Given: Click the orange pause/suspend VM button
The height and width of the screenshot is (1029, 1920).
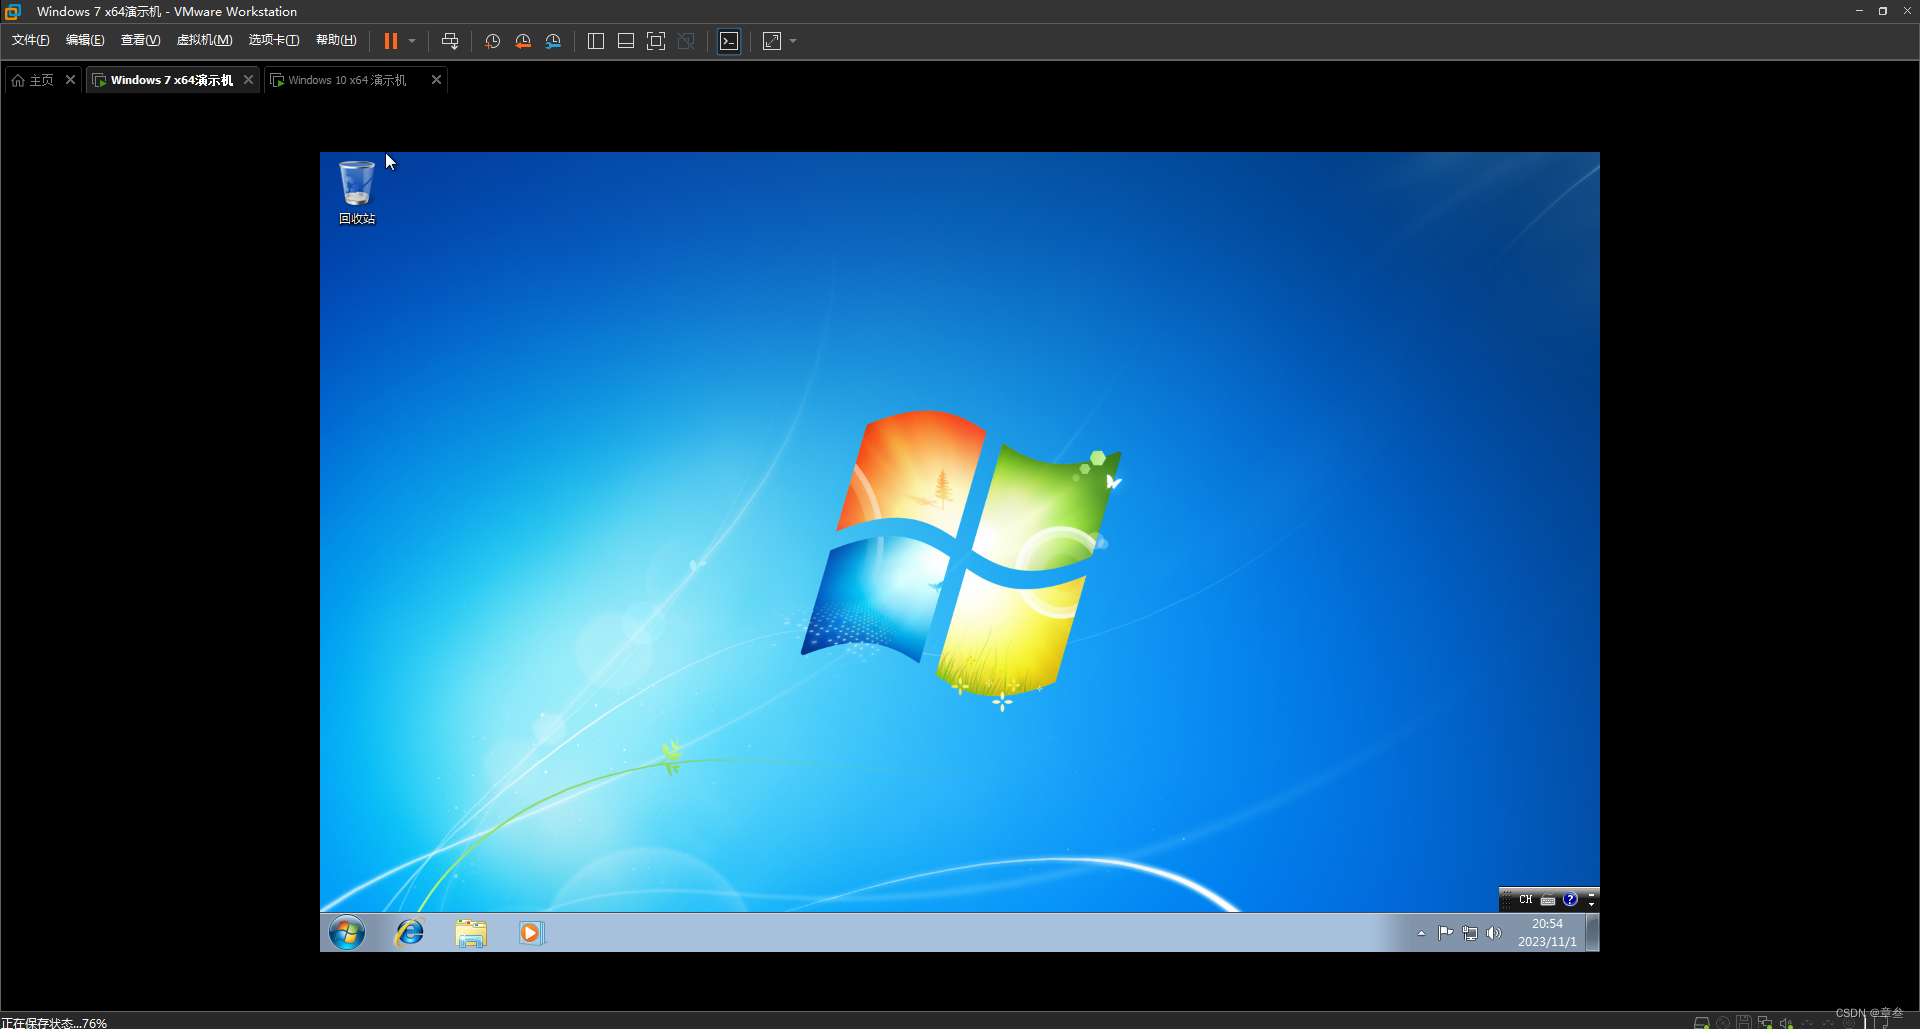Looking at the screenshot, I should pos(391,41).
